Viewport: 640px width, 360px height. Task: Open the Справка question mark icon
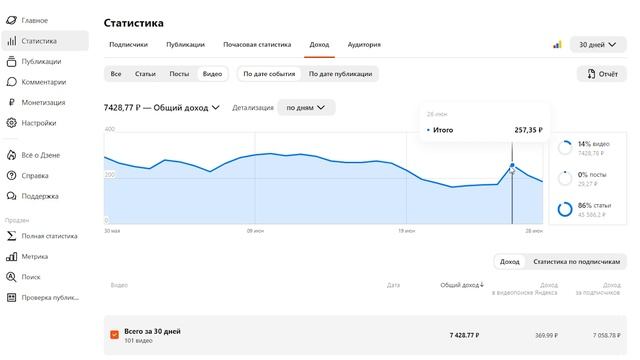point(11,176)
